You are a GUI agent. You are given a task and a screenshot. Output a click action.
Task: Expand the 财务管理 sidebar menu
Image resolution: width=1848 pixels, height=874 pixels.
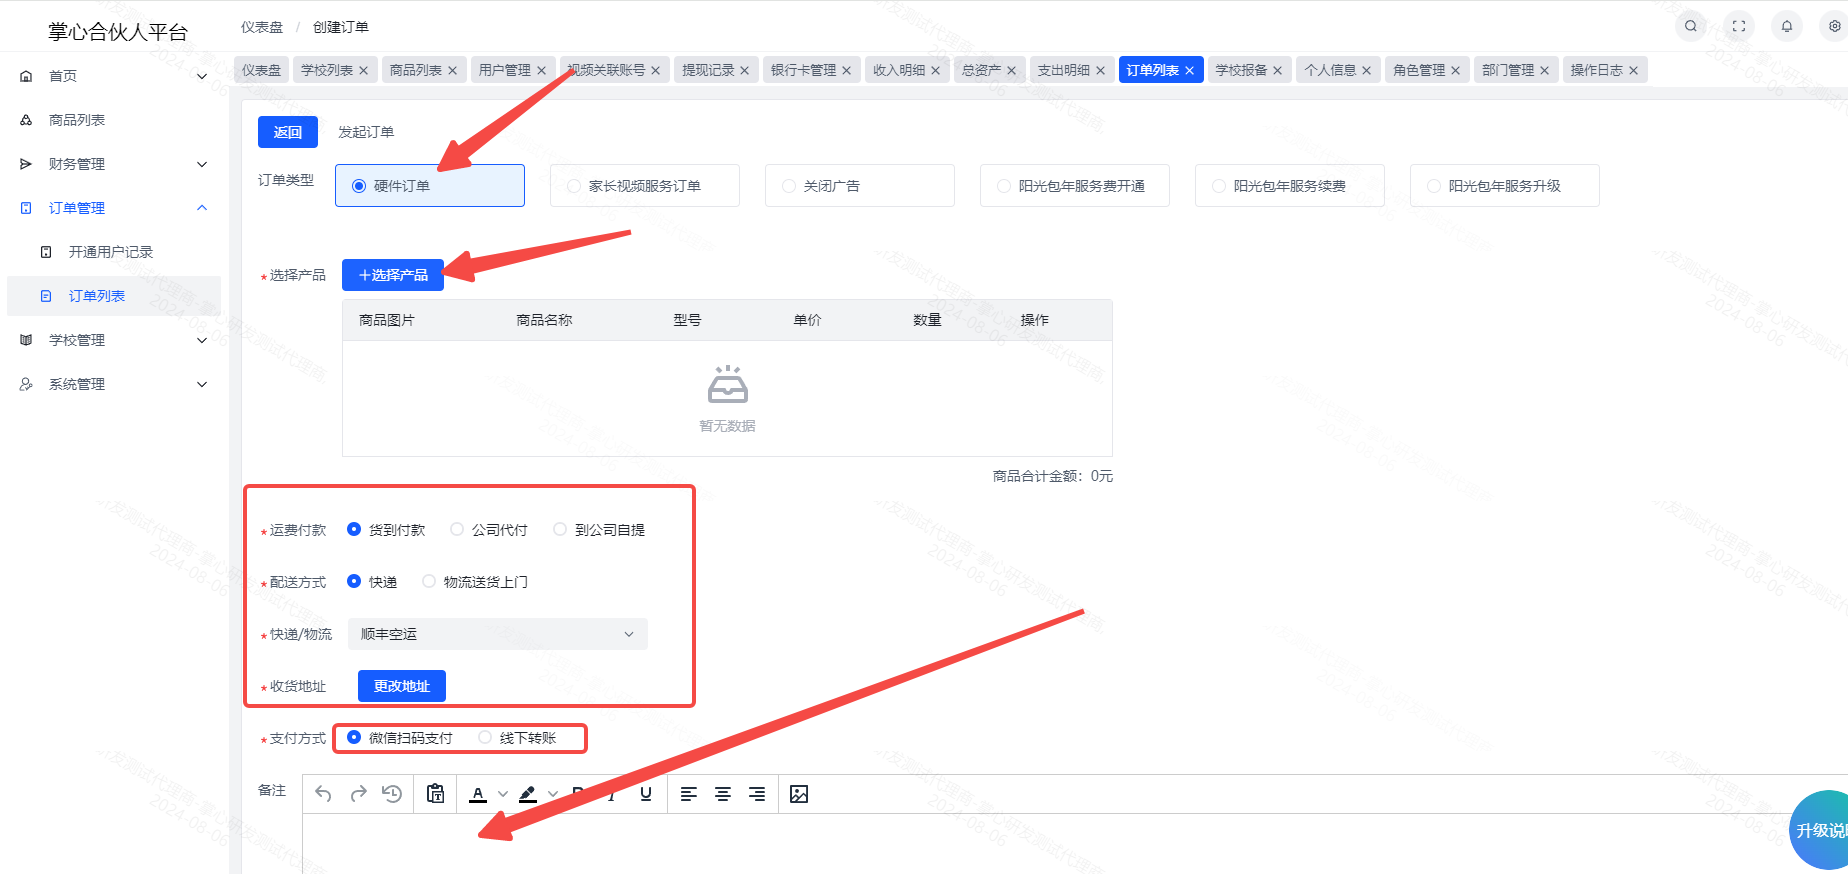pyautogui.click(x=114, y=164)
